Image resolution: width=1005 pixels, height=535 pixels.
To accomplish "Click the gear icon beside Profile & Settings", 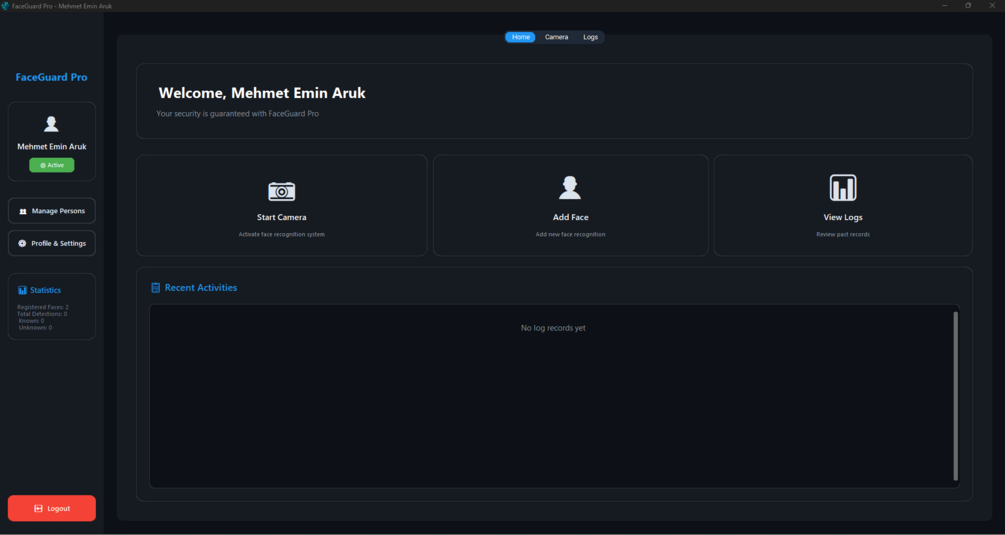I will point(22,243).
